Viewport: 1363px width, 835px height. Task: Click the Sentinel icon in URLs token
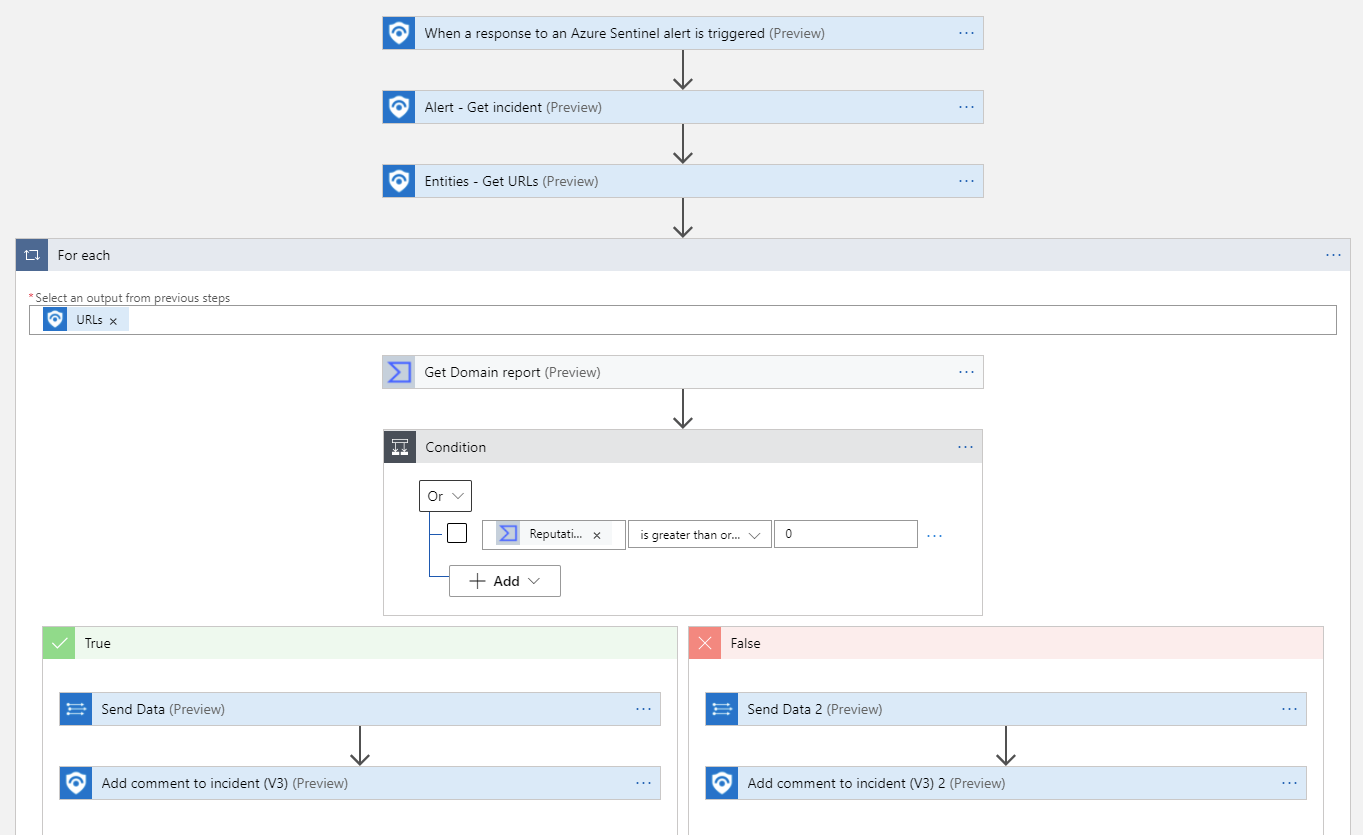pos(56,320)
